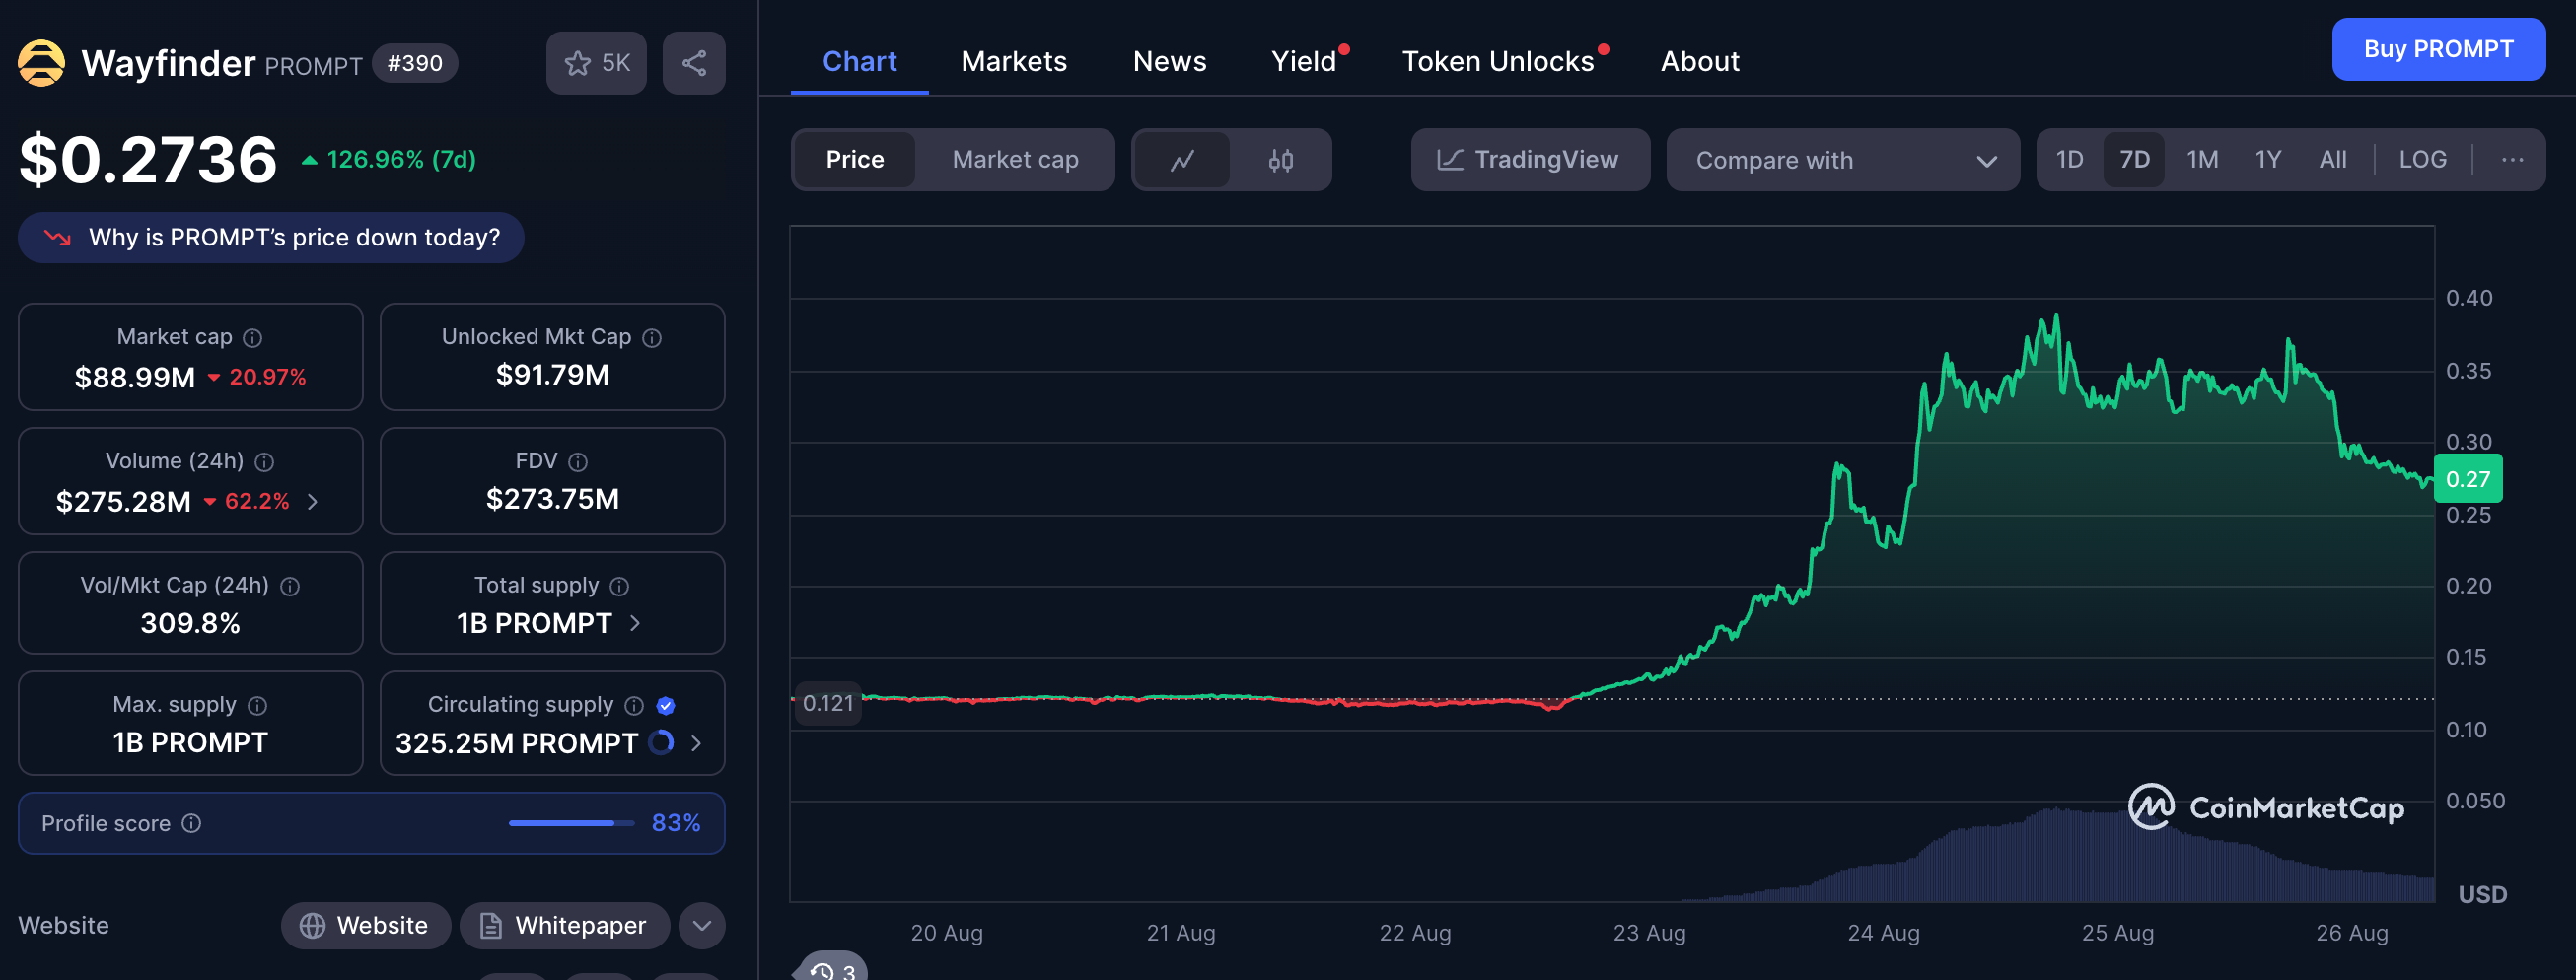Image resolution: width=2576 pixels, height=980 pixels.
Task: Set chart range to 1D
Action: point(2069,160)
